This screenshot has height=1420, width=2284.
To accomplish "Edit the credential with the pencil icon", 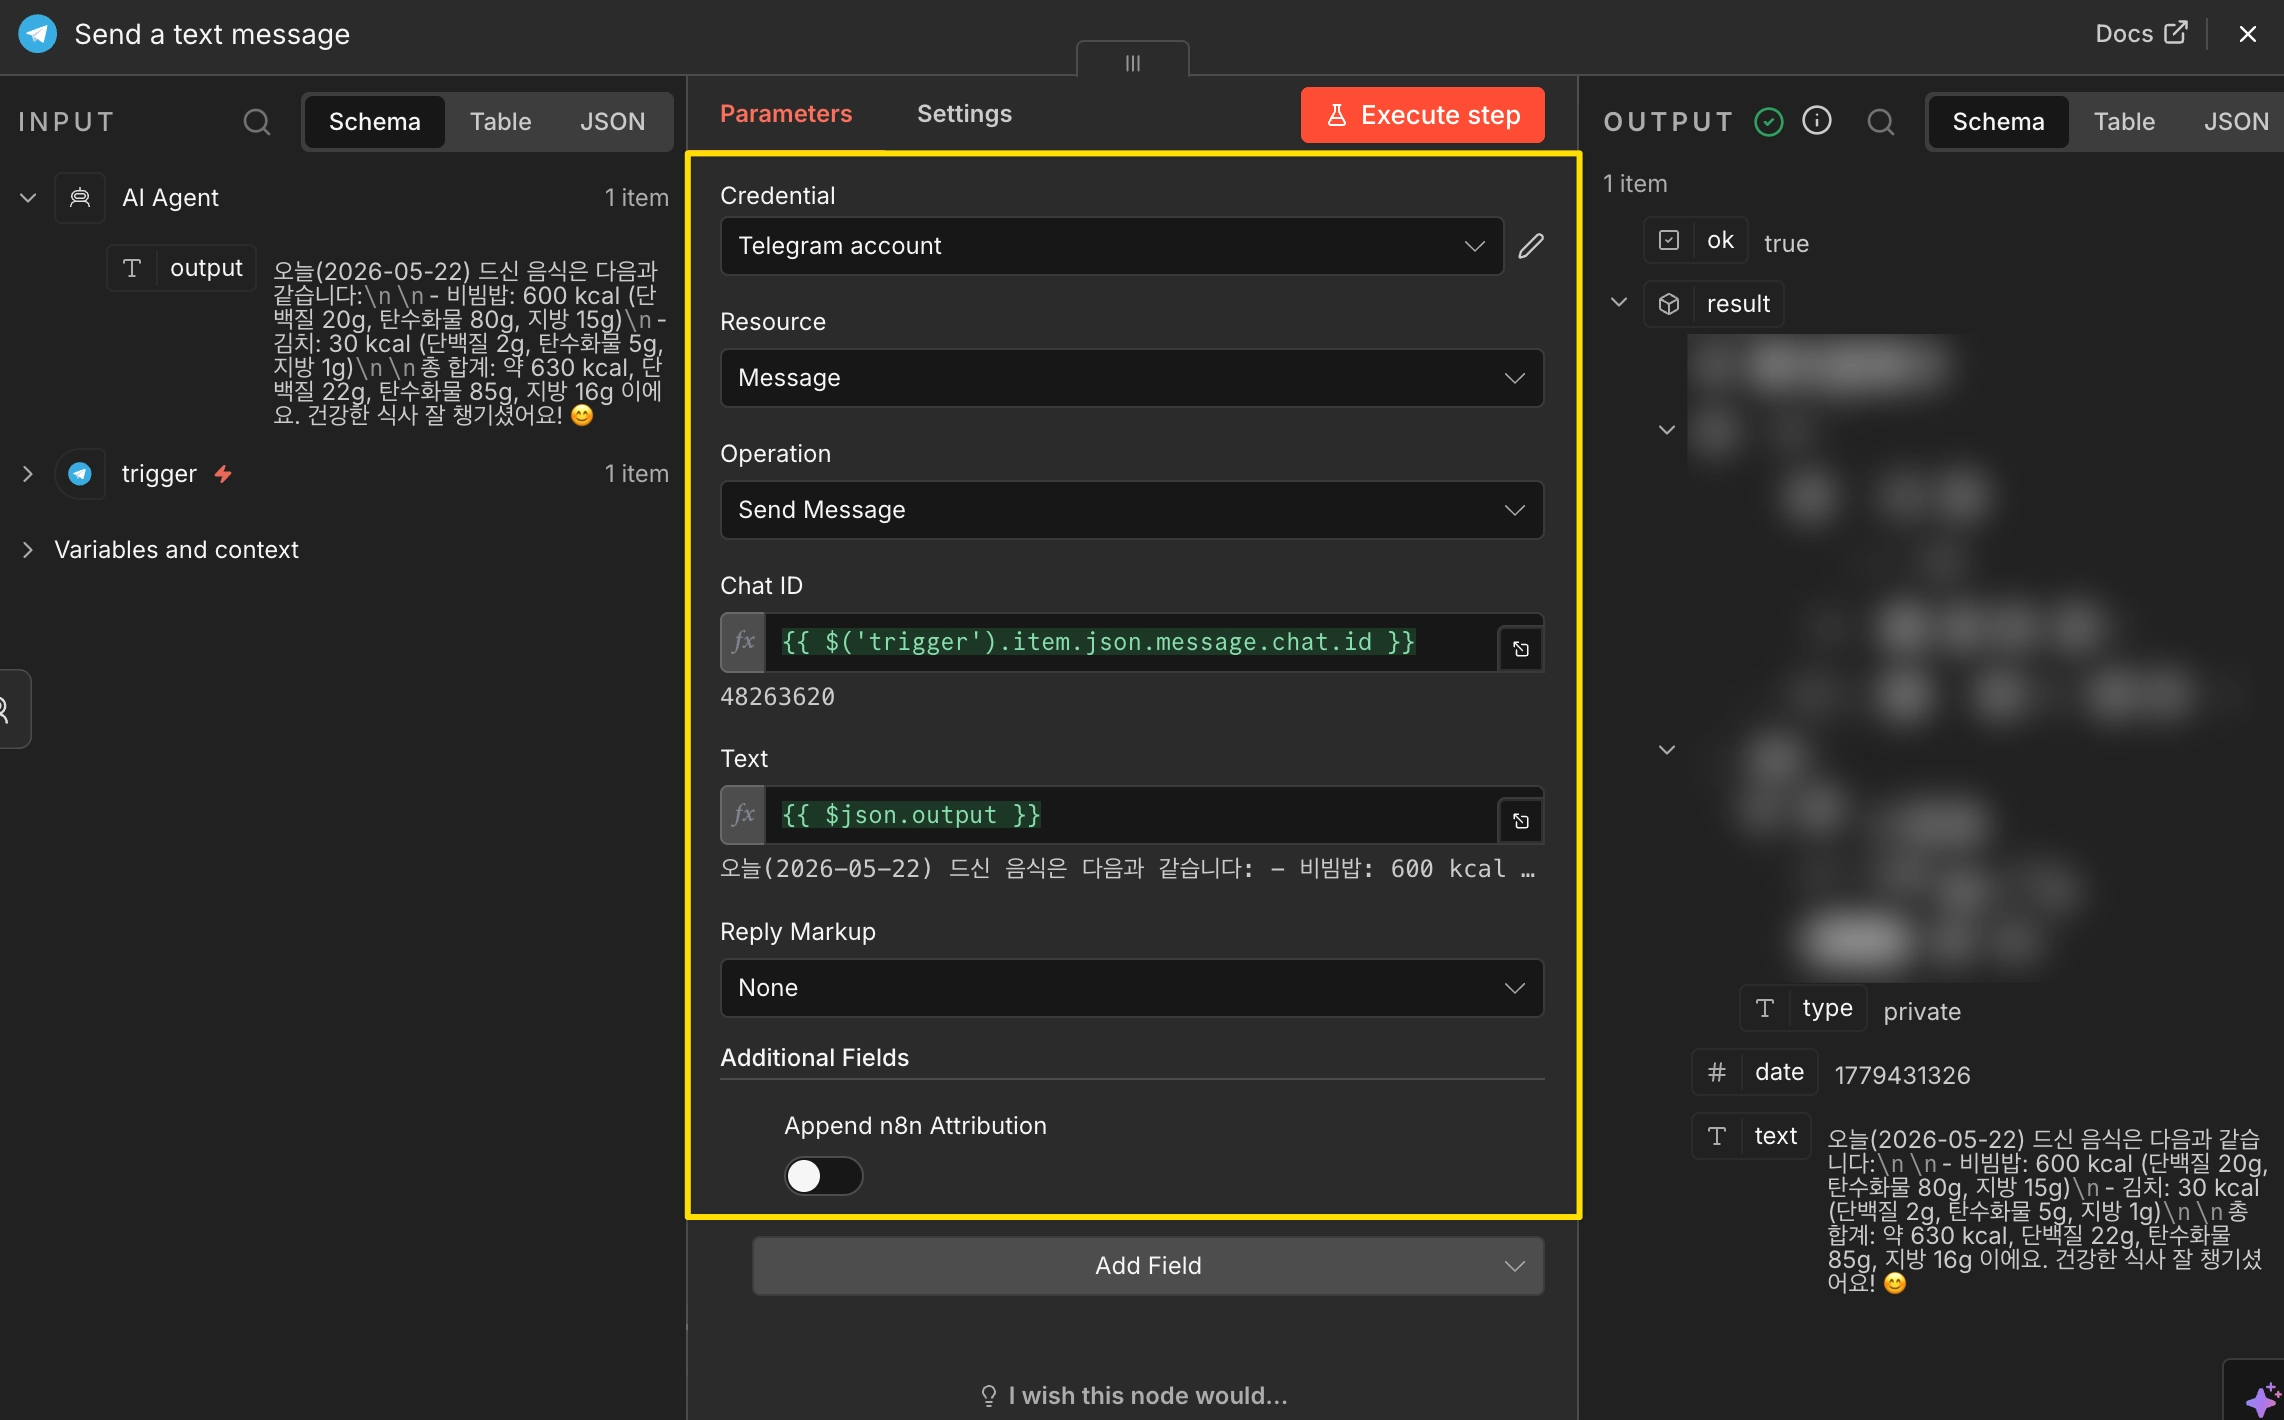I will tap(1531, 246).
